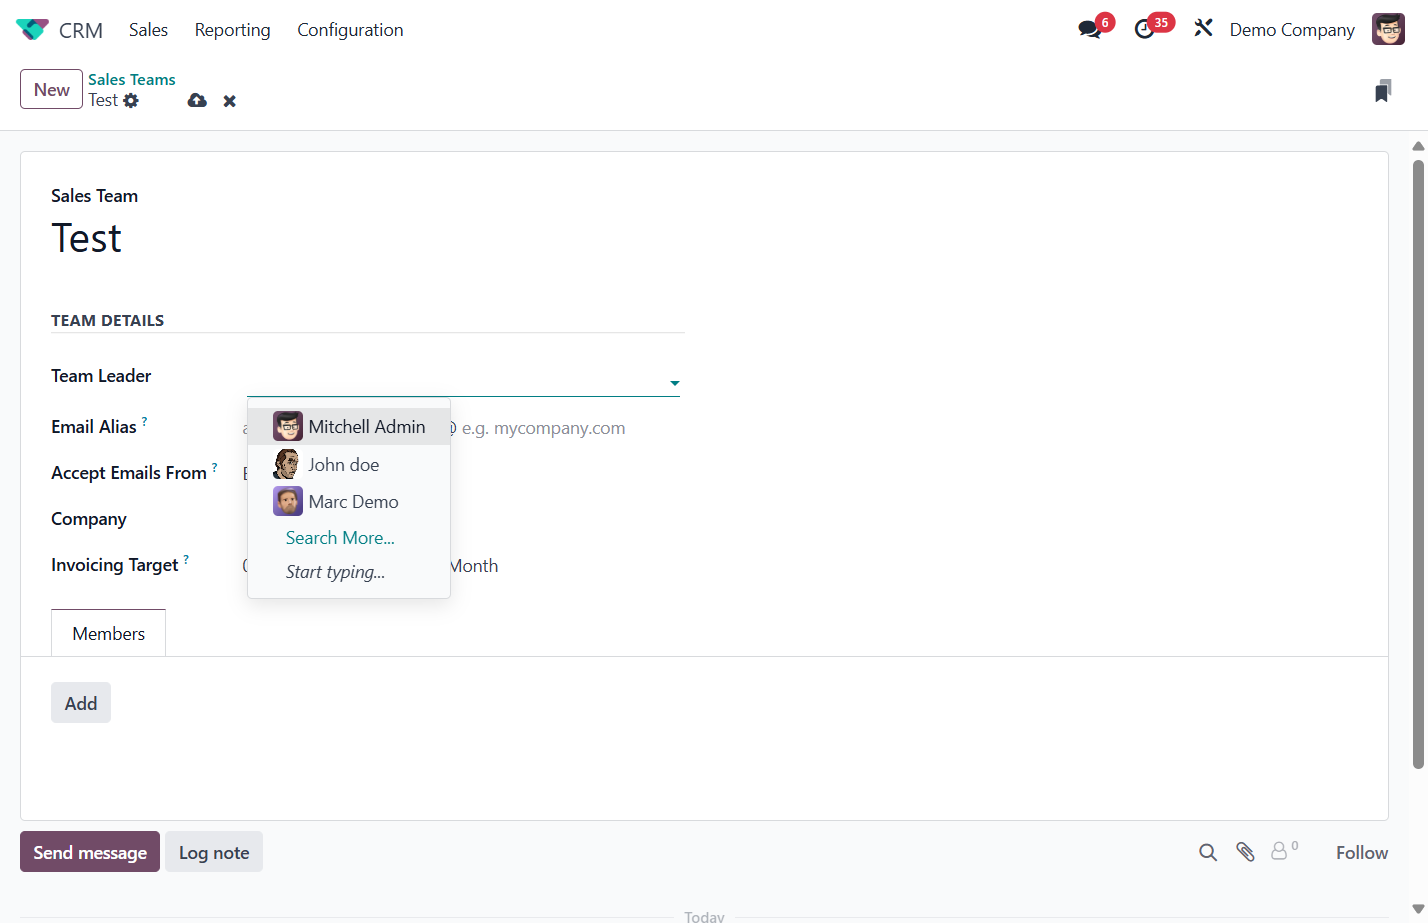Edit the Sales Team name Test

tap(87, 238)
